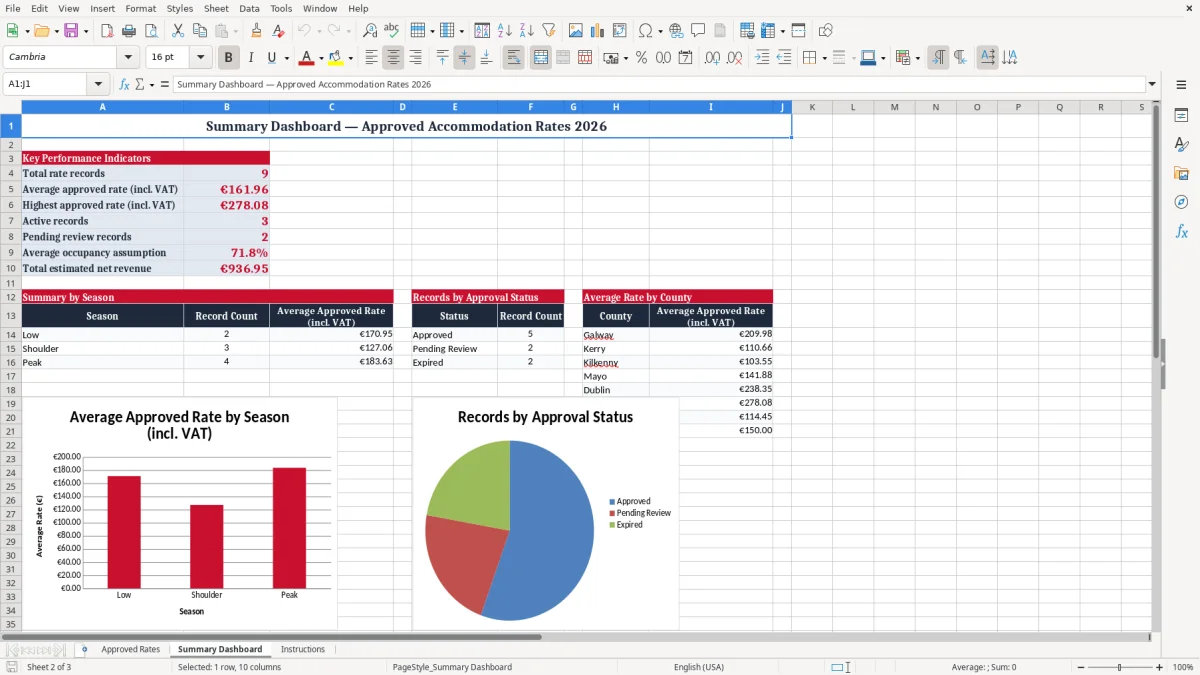Toggle Center Horizontally alignment
This screenshot has width=1200, height=675.
(393, 58)
